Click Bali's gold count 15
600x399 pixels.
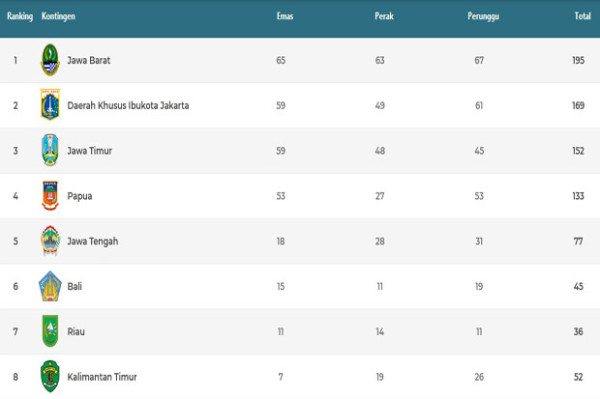[x=281, y=287]
